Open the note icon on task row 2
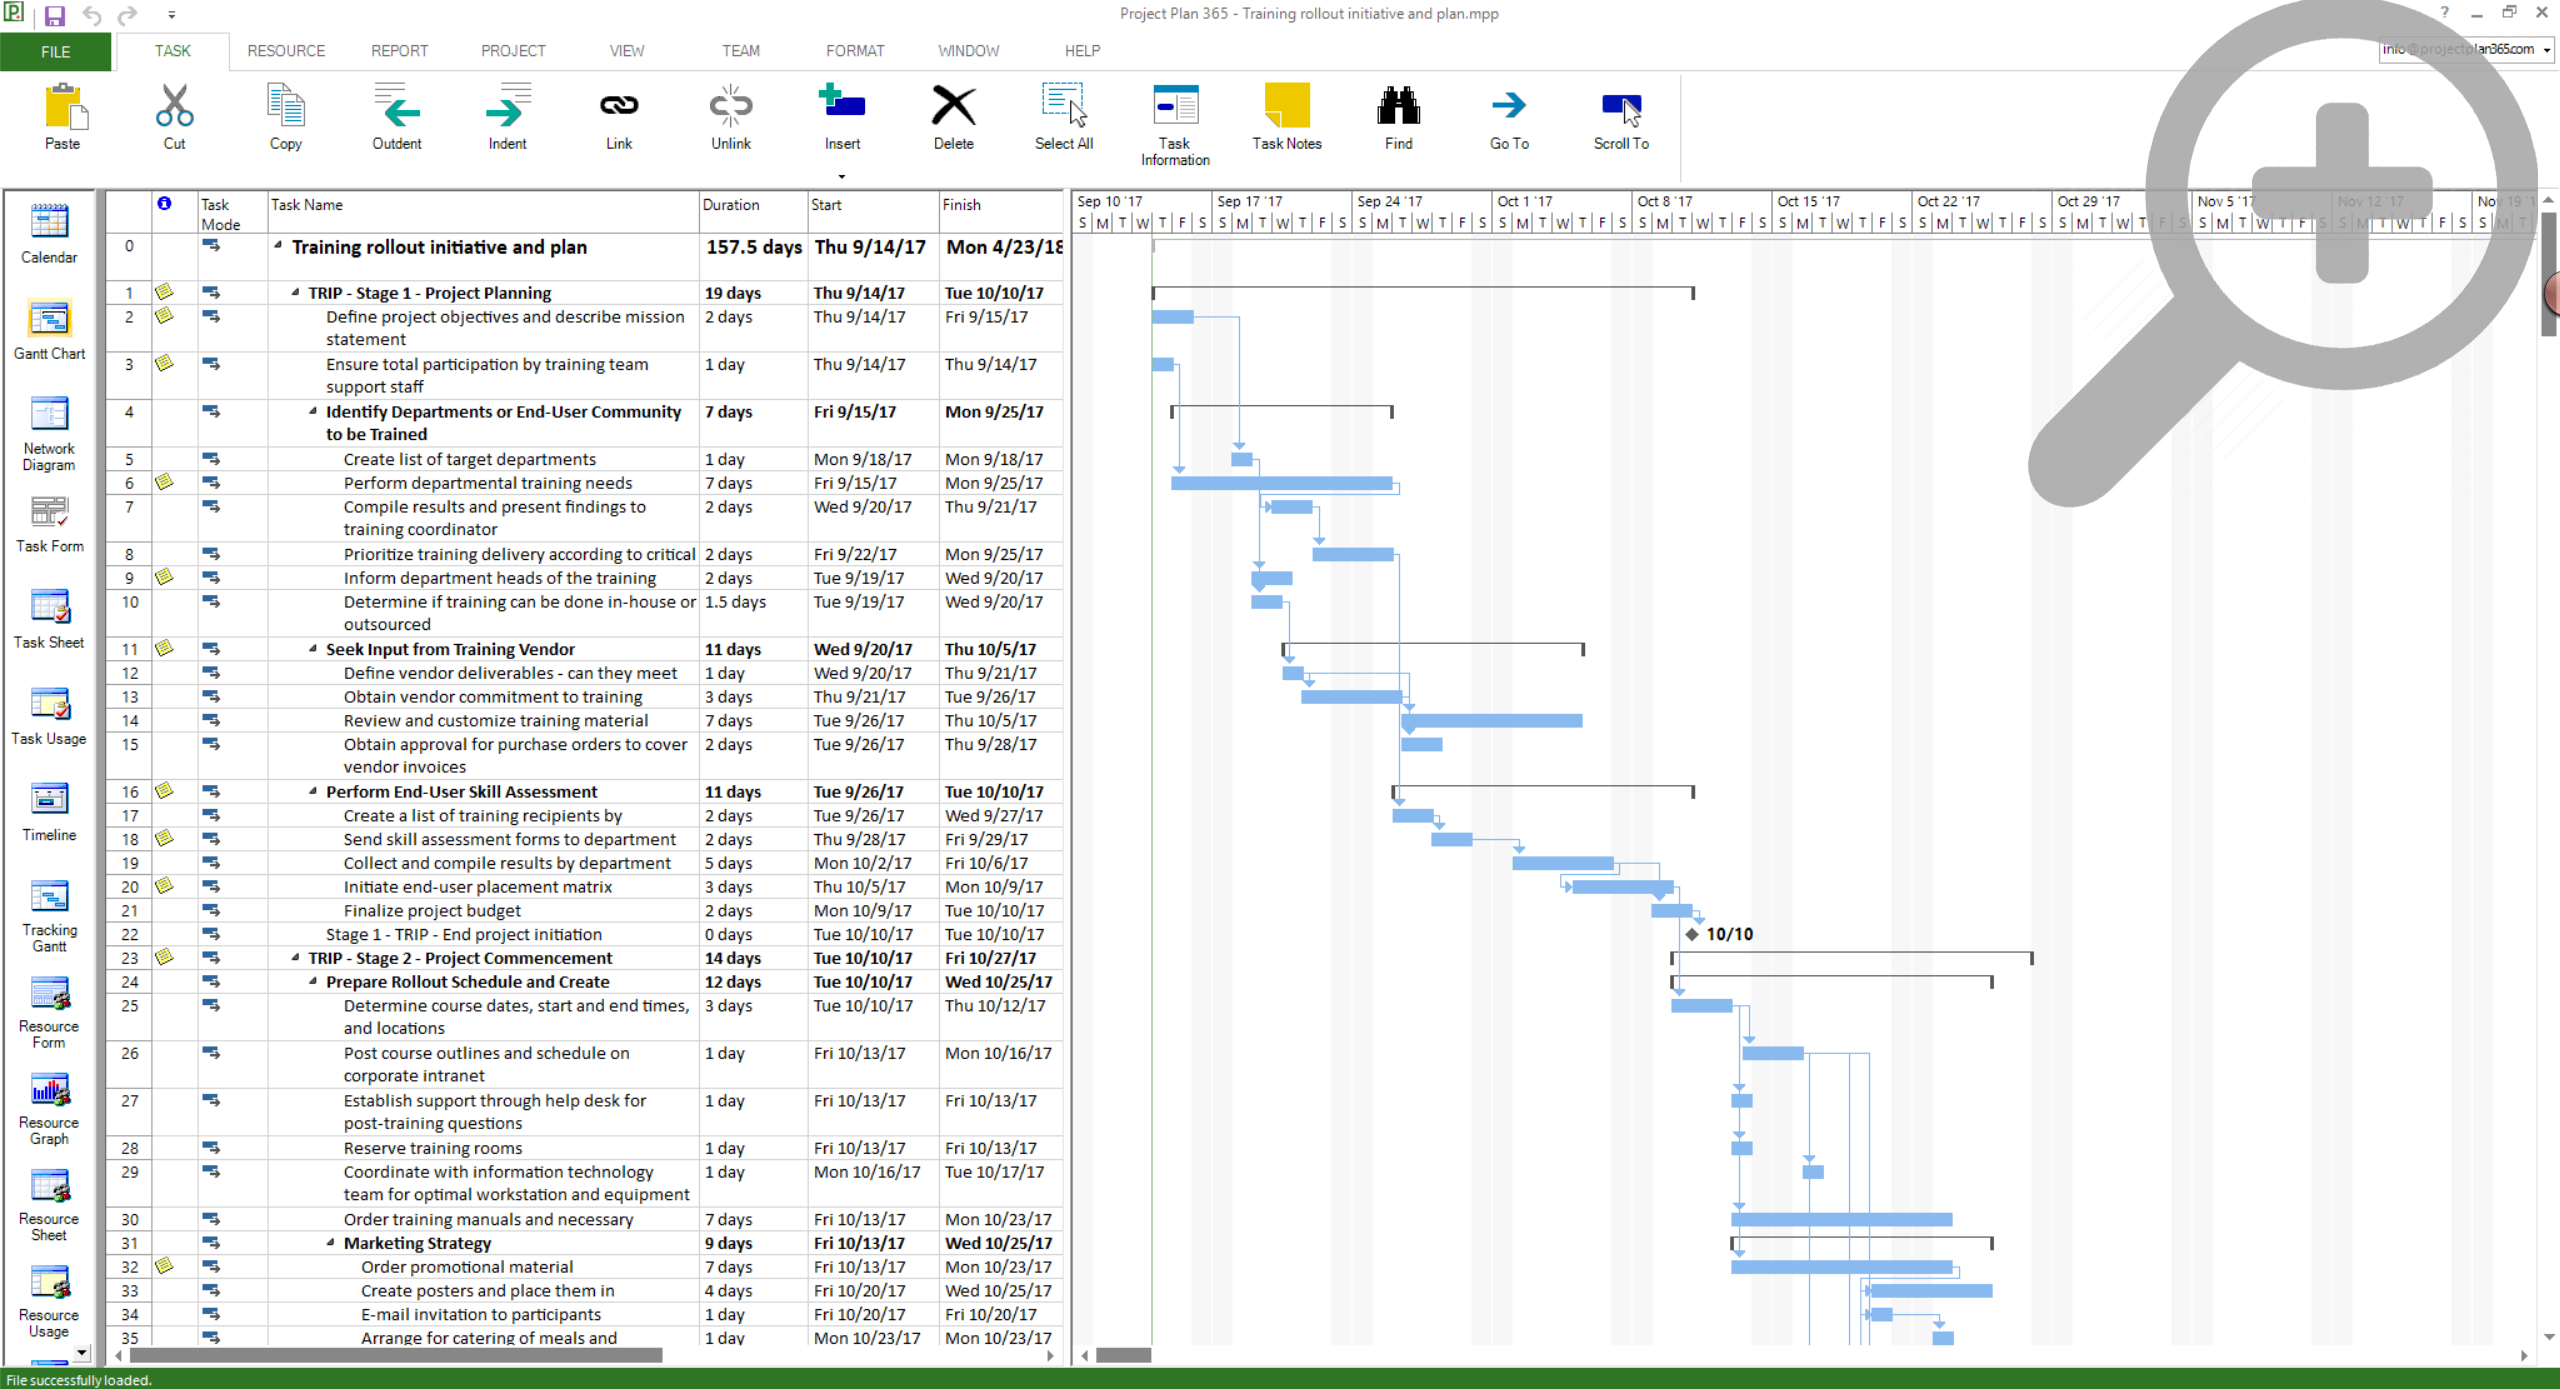This screenshot has width=2560, height=1389. [164, 316]
